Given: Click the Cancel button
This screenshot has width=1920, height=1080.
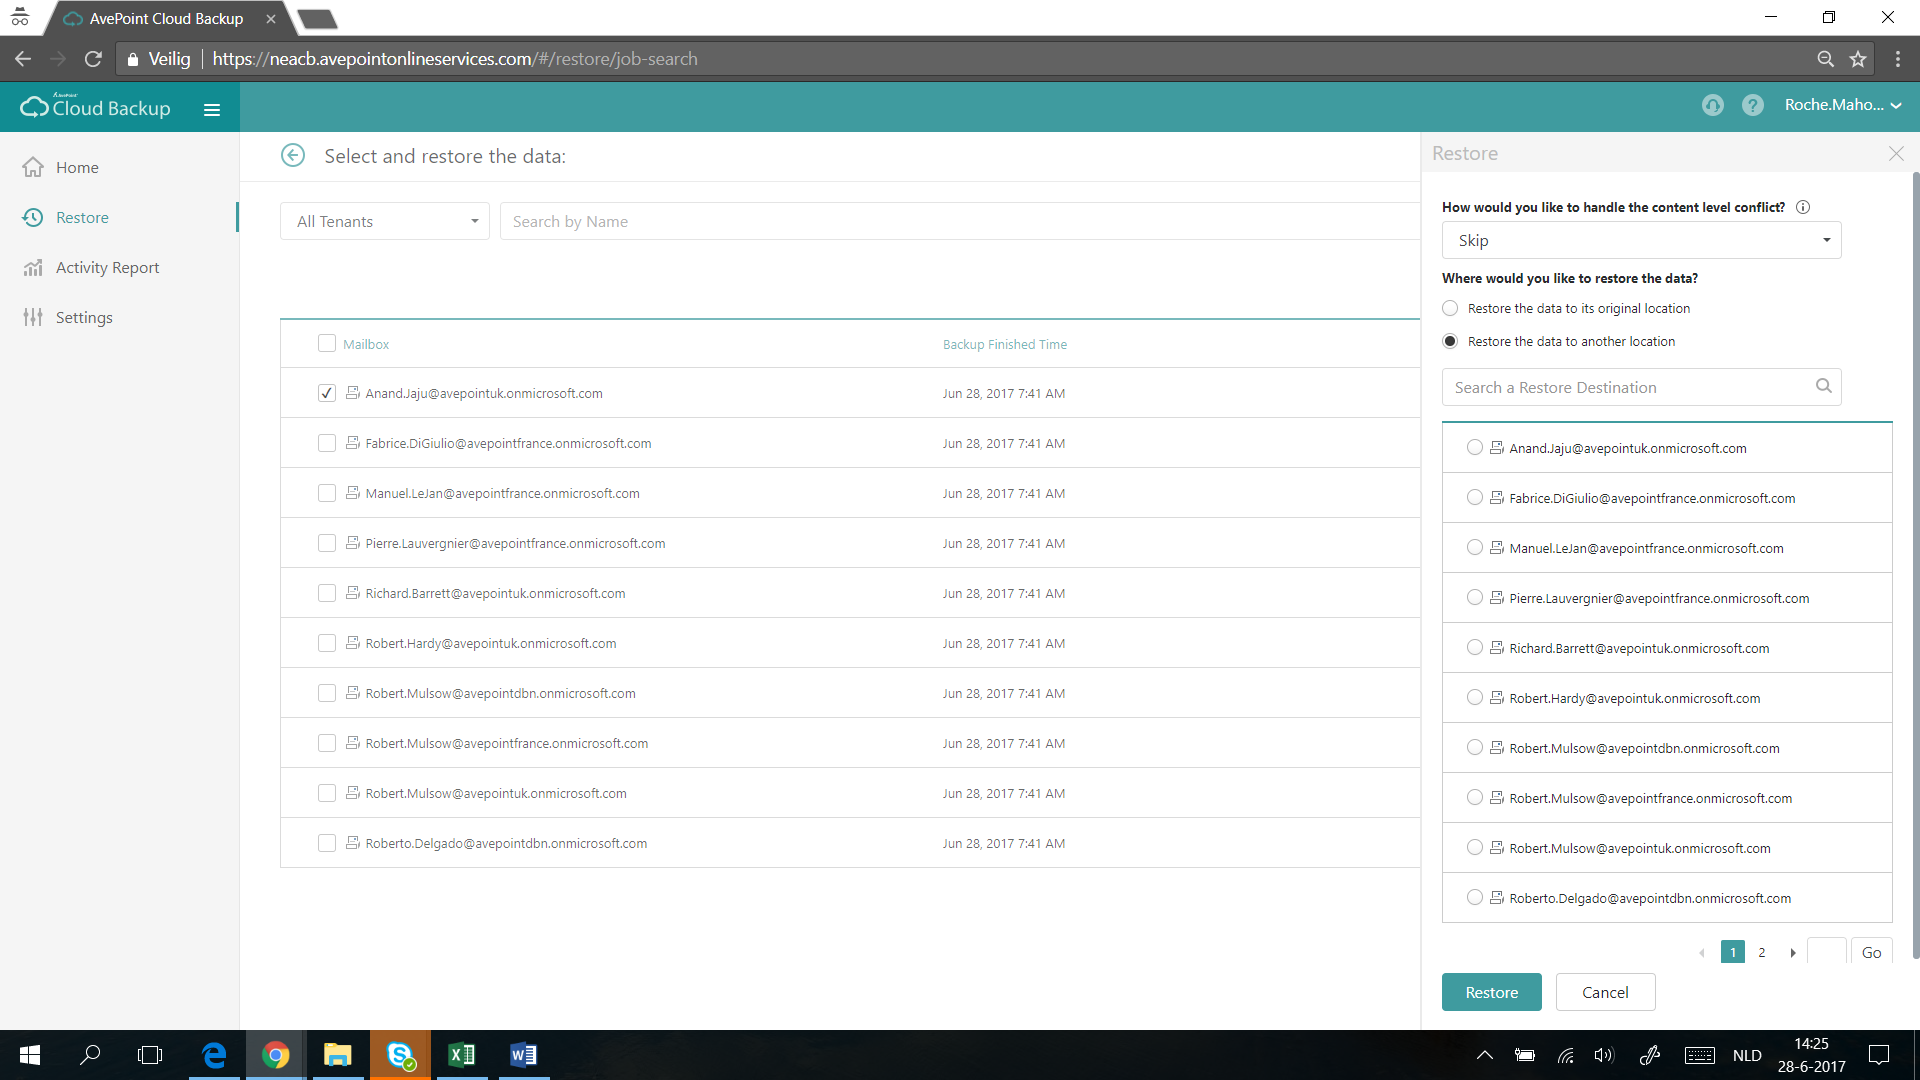Looking at the screenshot, I should coord(1605,992).
